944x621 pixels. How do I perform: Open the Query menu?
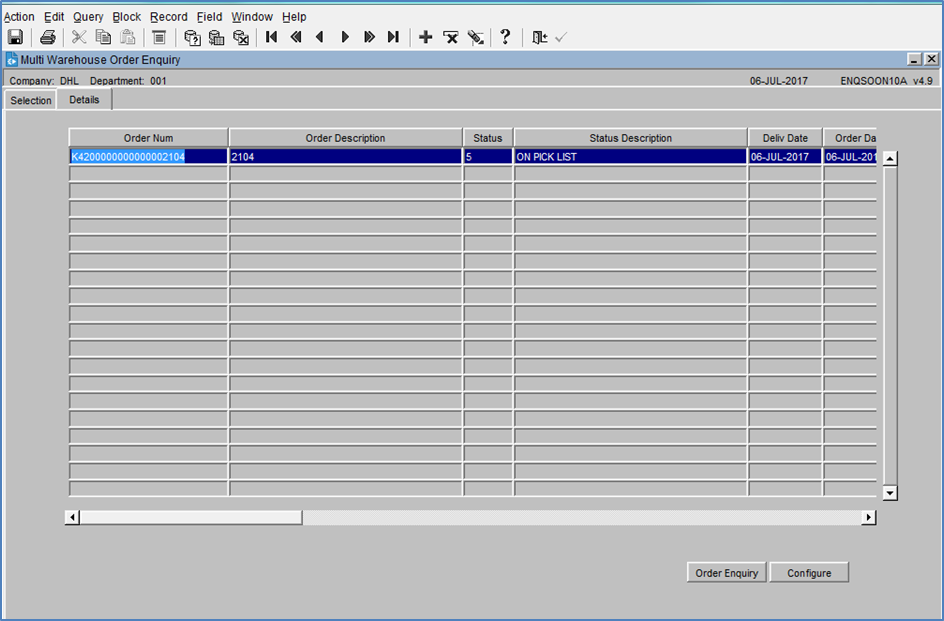coord(88,17)
